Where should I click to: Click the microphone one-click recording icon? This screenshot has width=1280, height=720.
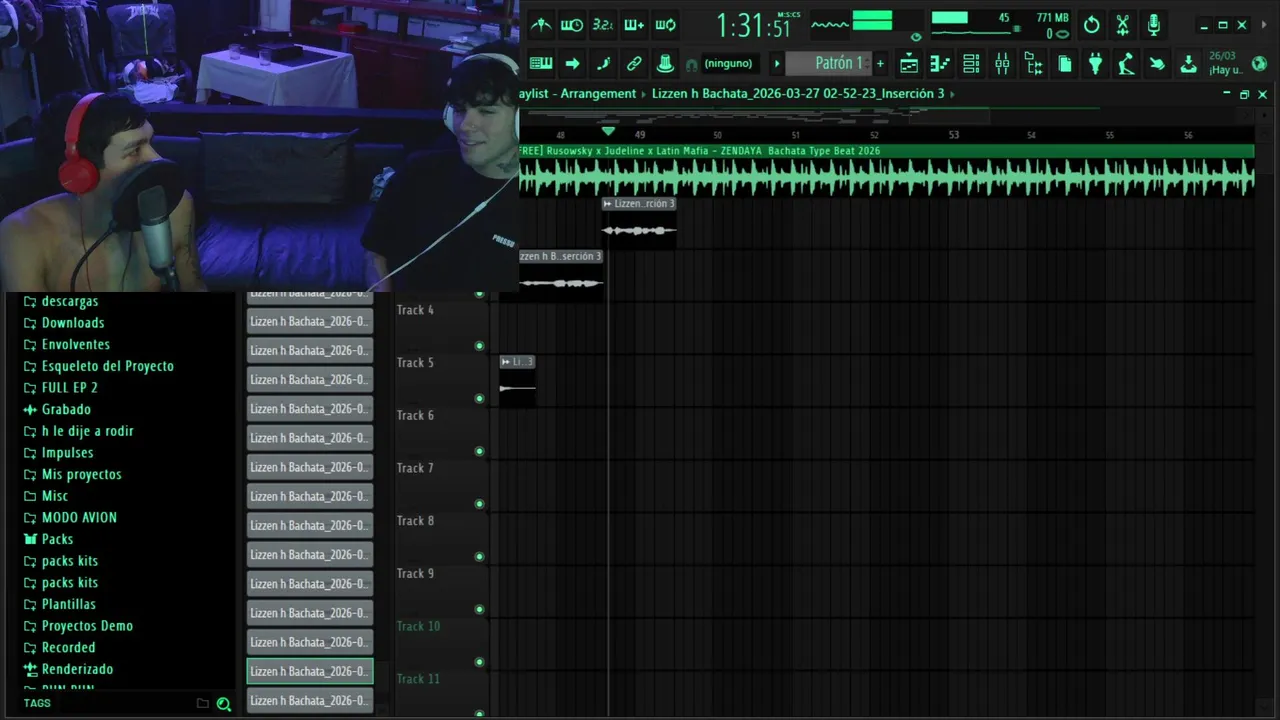click(x=1154, y=25)
